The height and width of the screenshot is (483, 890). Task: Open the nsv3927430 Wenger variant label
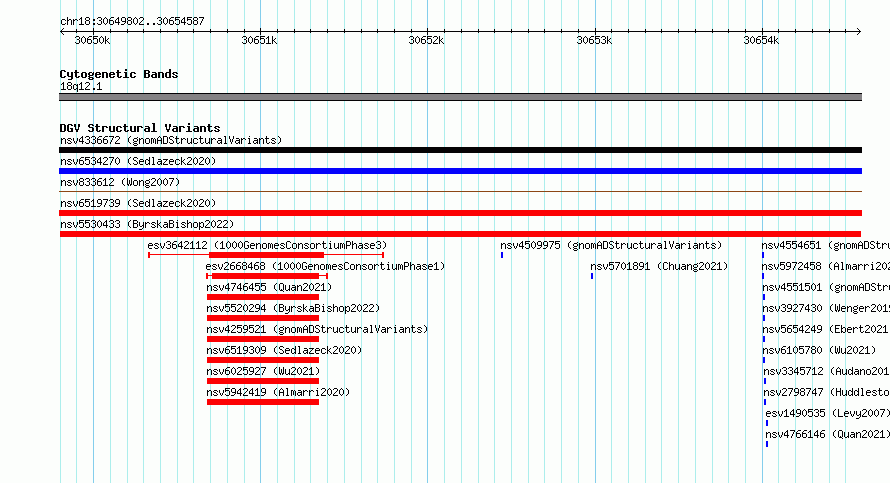pyautogui.click(x=826, y=308)
